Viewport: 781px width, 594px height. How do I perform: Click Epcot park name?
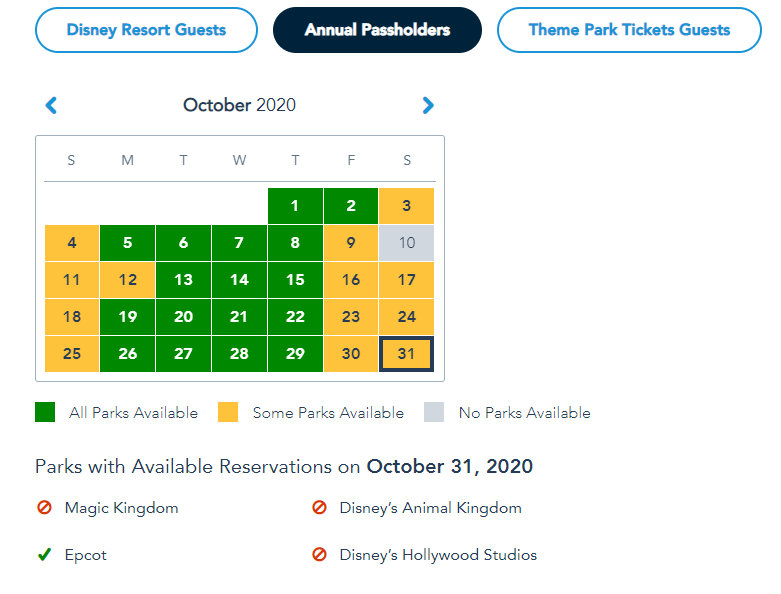tap(86, 554)
